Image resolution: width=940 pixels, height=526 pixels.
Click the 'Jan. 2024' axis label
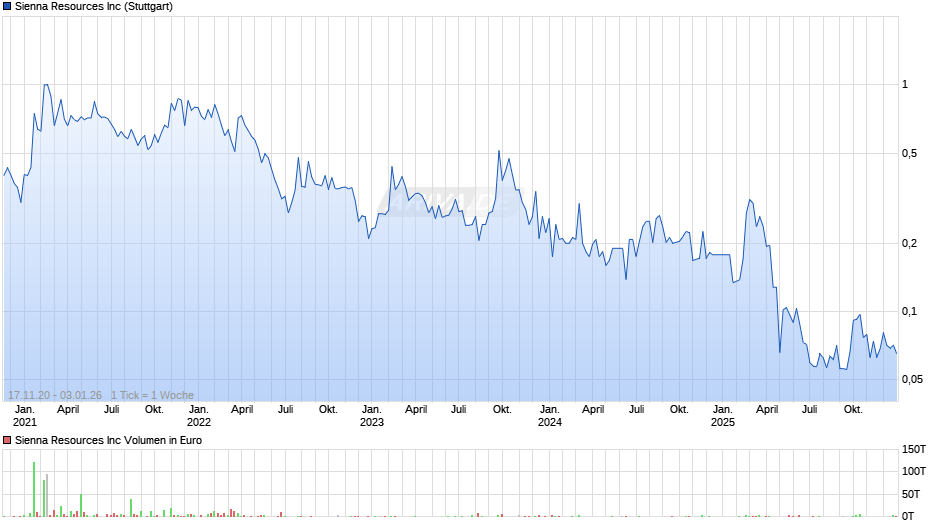(550, 416)
